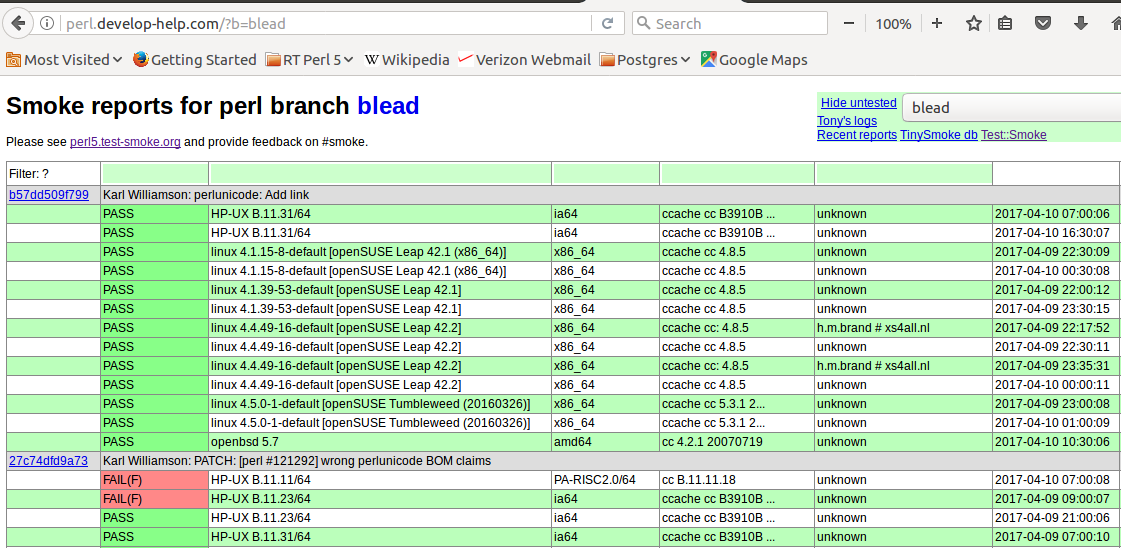1121x548 pixels.
Task: Open the Postgres bookmarks dropdown
Action: pos(645,60)
